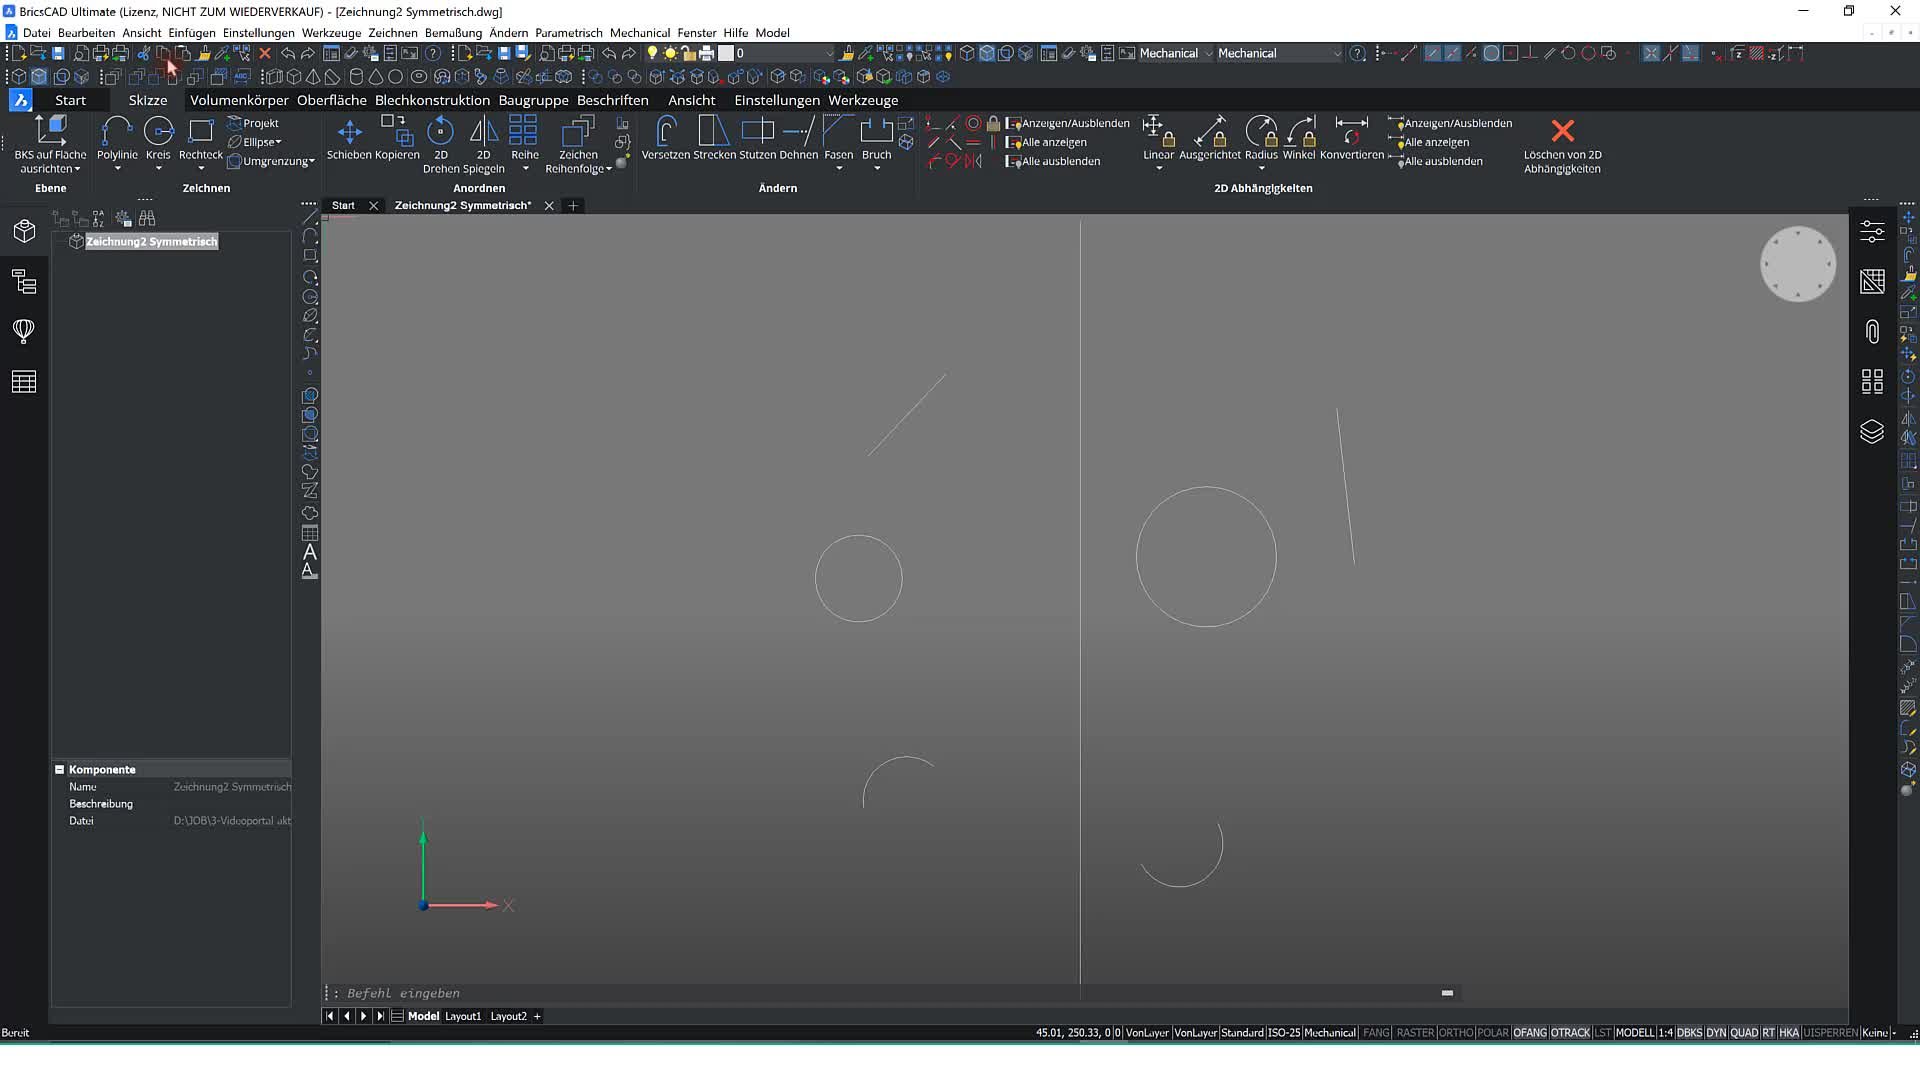Image resolution: width=1920 pixels, height=1080 pixels.
Task: Close the Zeichnung2 Symmetrisch document tab
Action: 548,205
